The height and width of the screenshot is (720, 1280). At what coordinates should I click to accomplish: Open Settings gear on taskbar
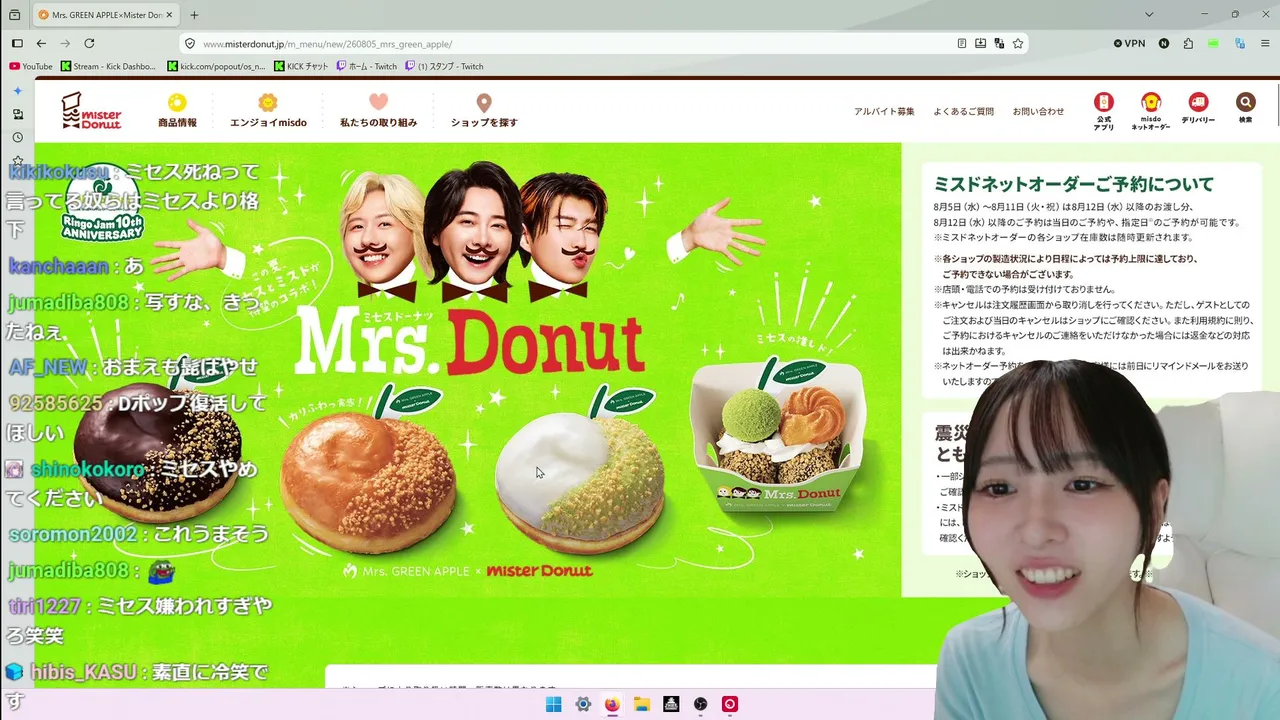(x=583, y=704)
